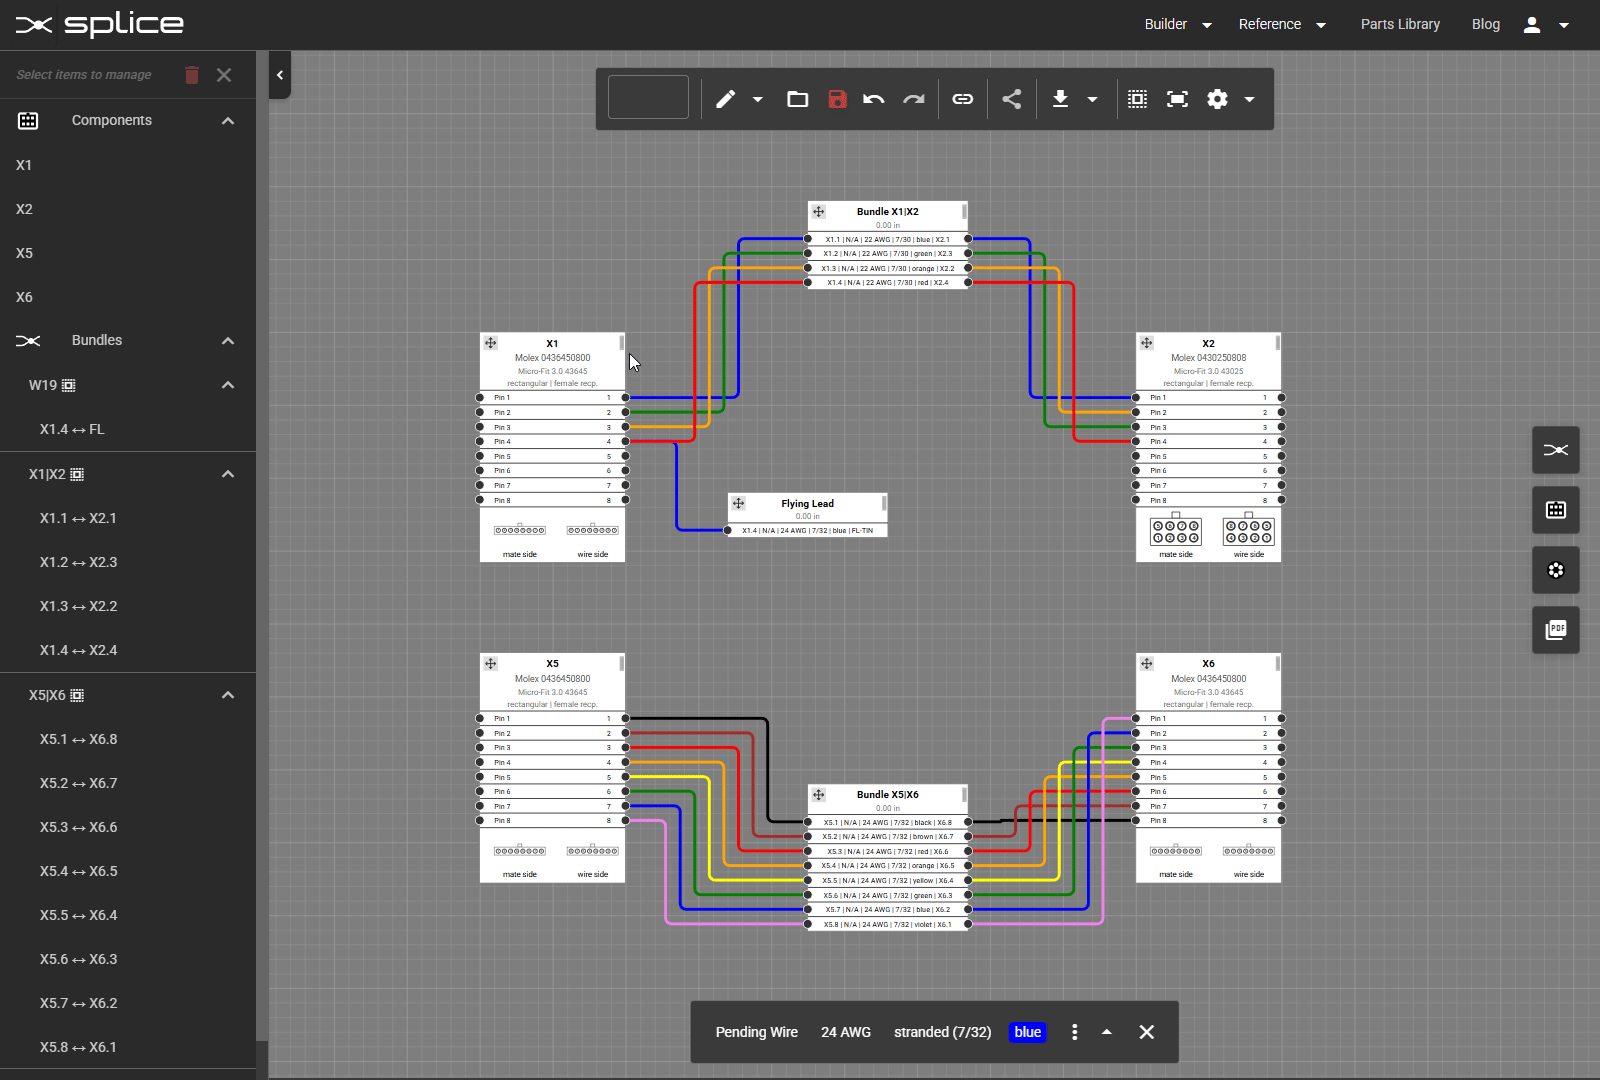Open the splice tool panel
The image size is (1600, 1080).
point(1556,450)
